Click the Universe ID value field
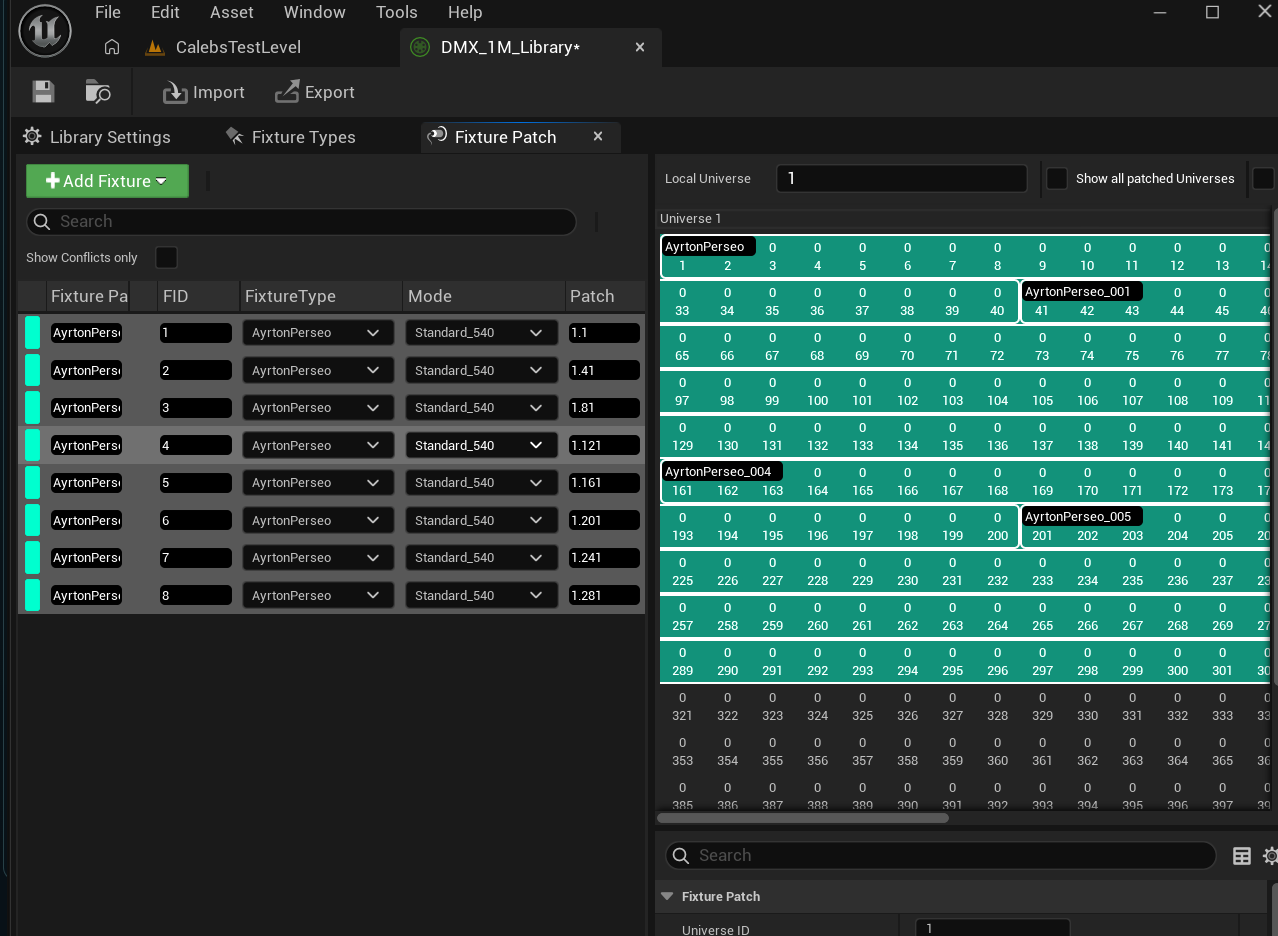 pos(992,929)
